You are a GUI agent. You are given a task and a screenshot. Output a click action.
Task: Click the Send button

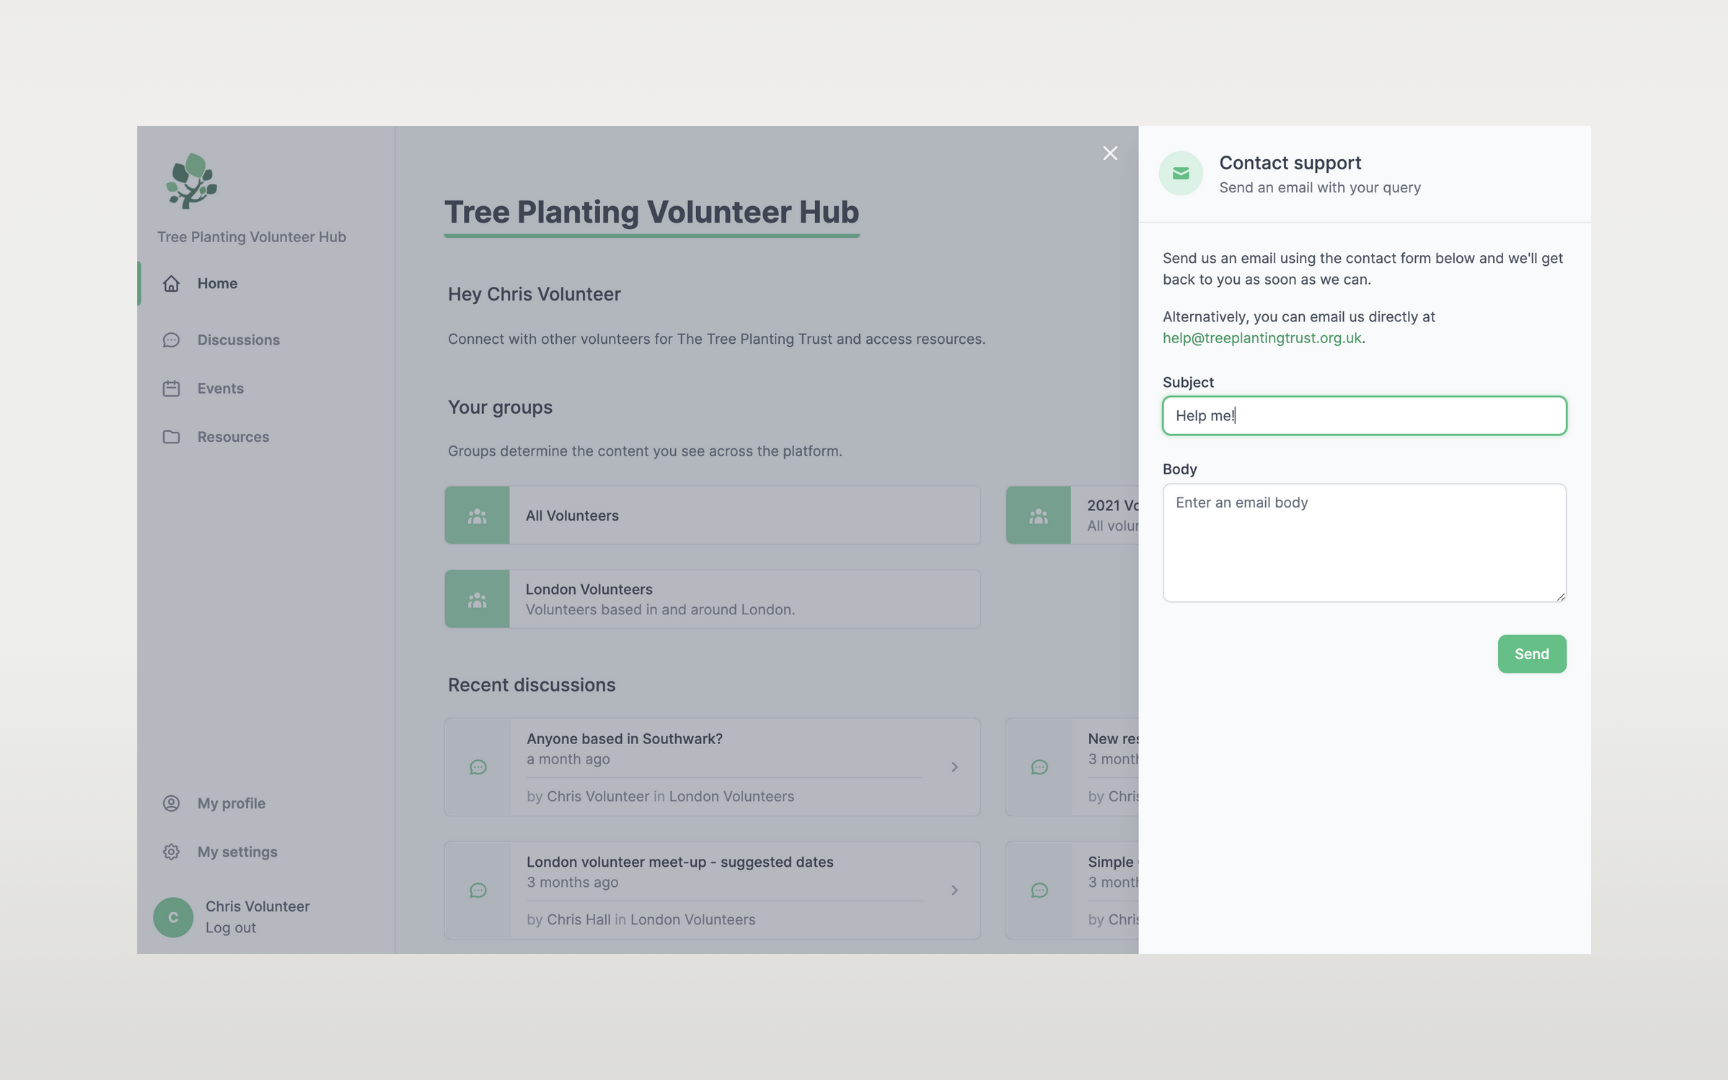pos(1532,654)
